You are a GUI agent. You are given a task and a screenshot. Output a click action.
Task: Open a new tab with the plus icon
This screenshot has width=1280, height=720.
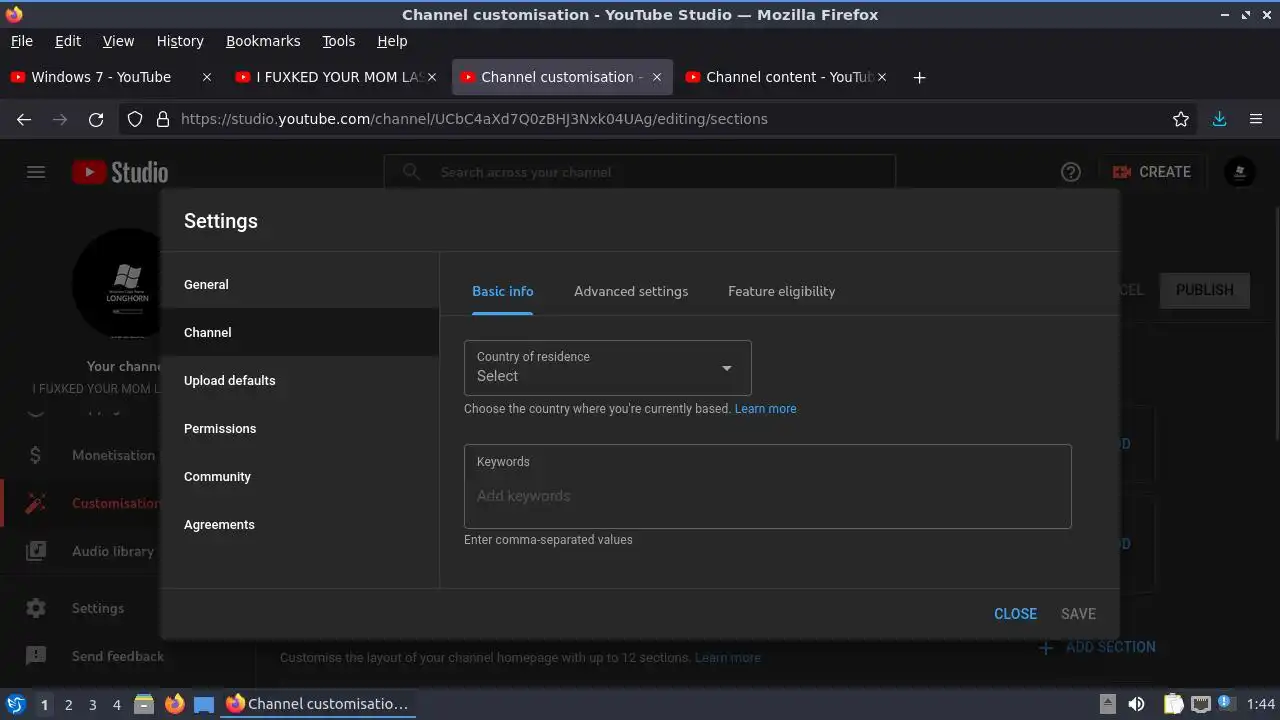click(919, 77)
